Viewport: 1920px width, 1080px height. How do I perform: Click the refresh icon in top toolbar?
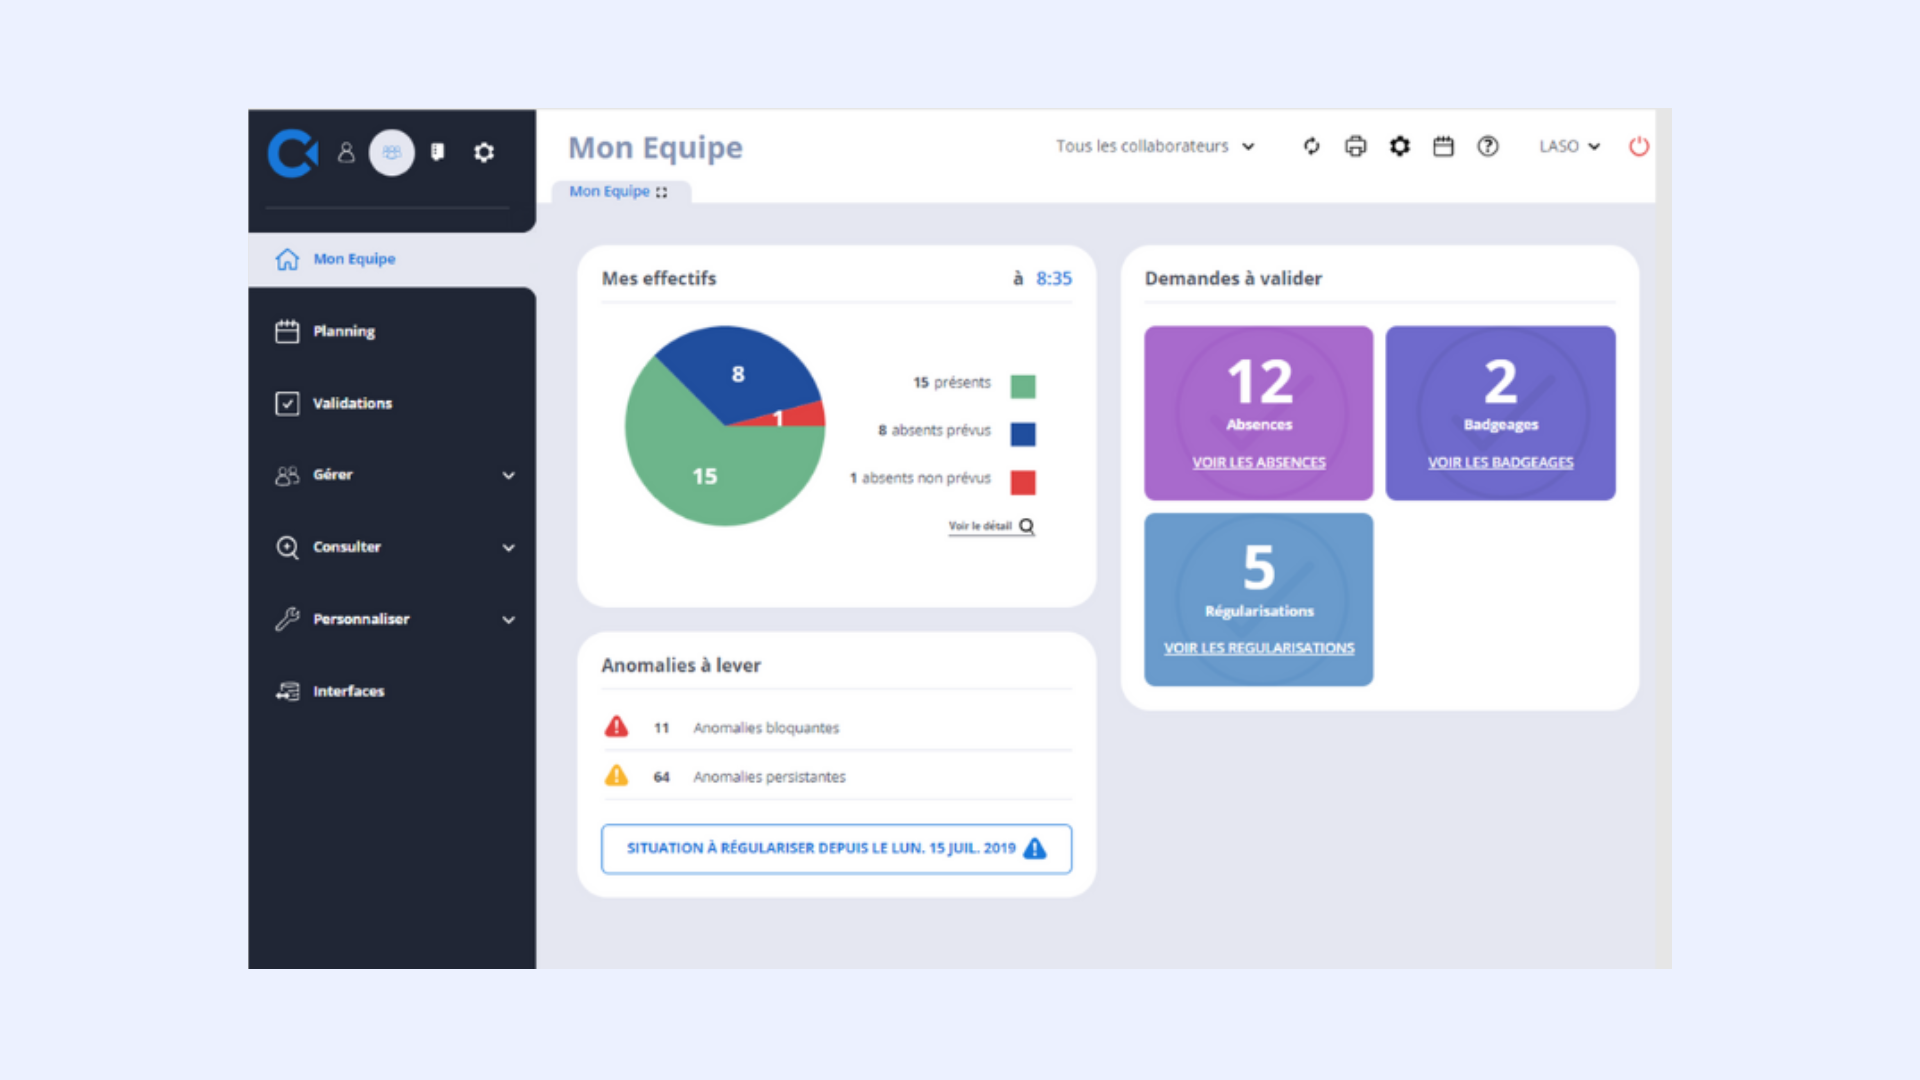(x=1311, y=147)
